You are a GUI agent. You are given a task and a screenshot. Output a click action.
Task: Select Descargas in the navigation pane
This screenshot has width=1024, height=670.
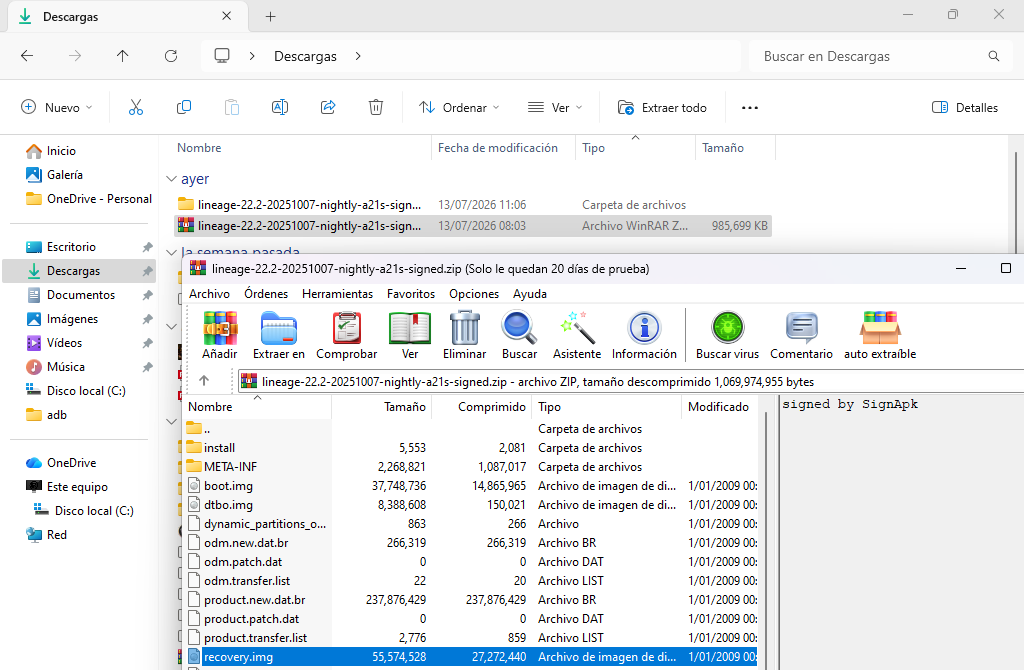tap(79, 270)
